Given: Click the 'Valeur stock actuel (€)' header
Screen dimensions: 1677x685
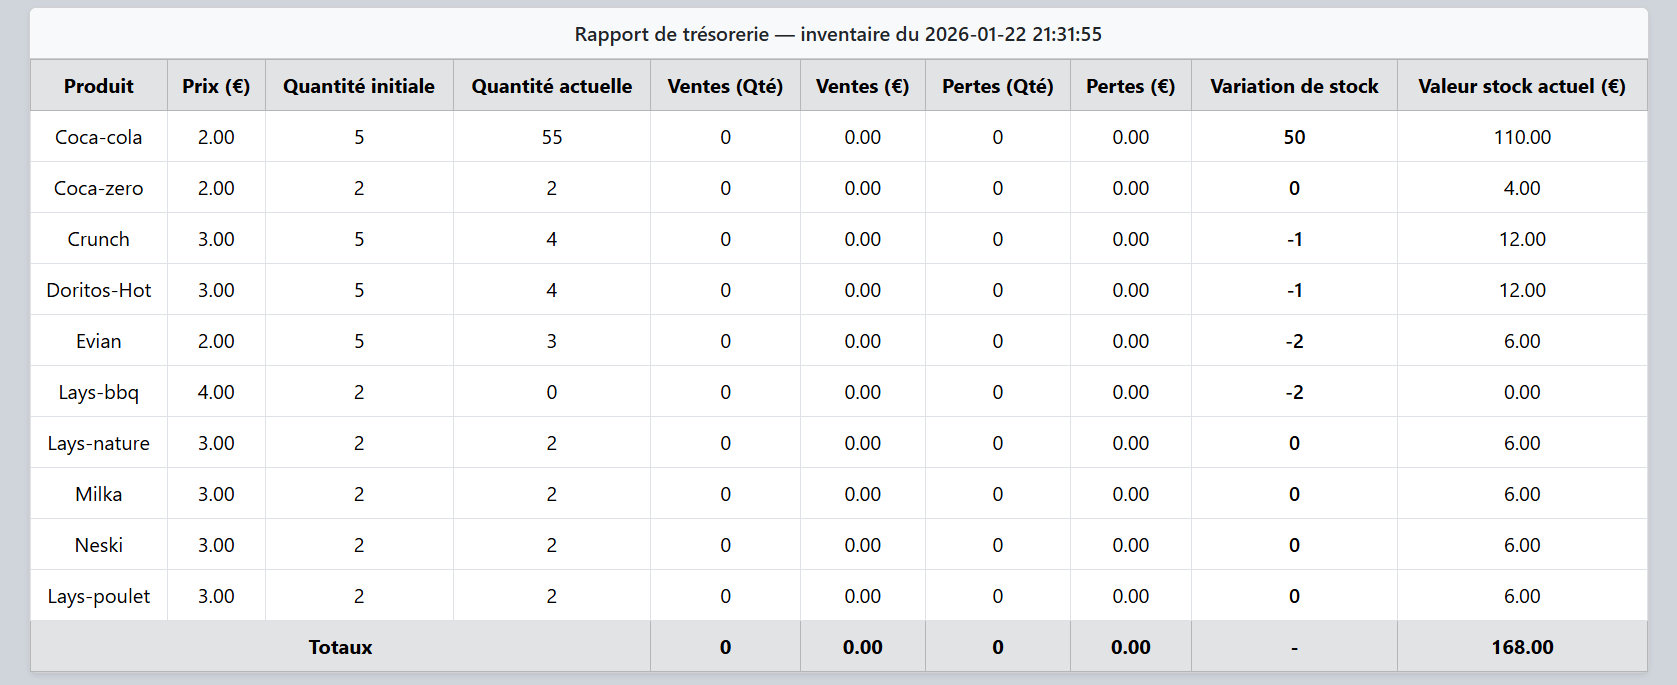Looking at the screenshot, I should 1521,86.
